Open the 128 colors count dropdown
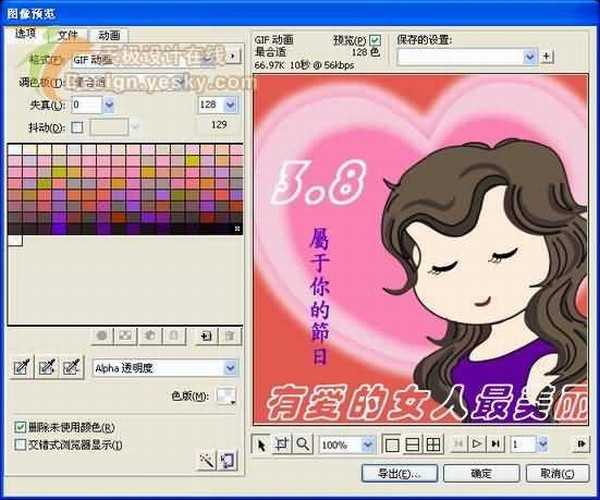This screenshot has height=500, width=600. tap(230, 104)
